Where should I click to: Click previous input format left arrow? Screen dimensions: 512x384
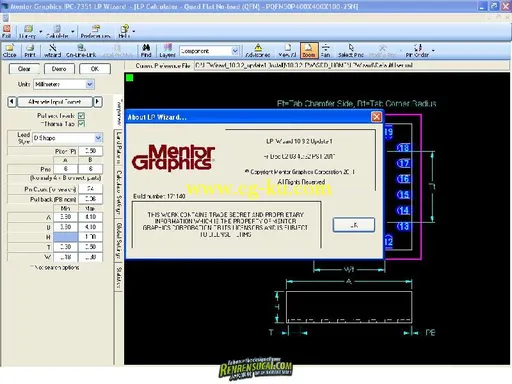click(x=12, y=102)
